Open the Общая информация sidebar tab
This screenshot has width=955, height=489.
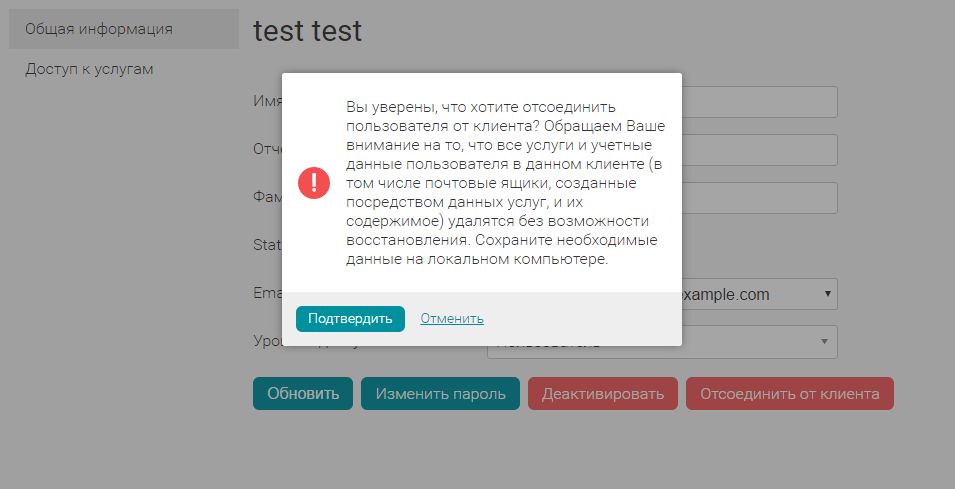[x=99, y=29]
